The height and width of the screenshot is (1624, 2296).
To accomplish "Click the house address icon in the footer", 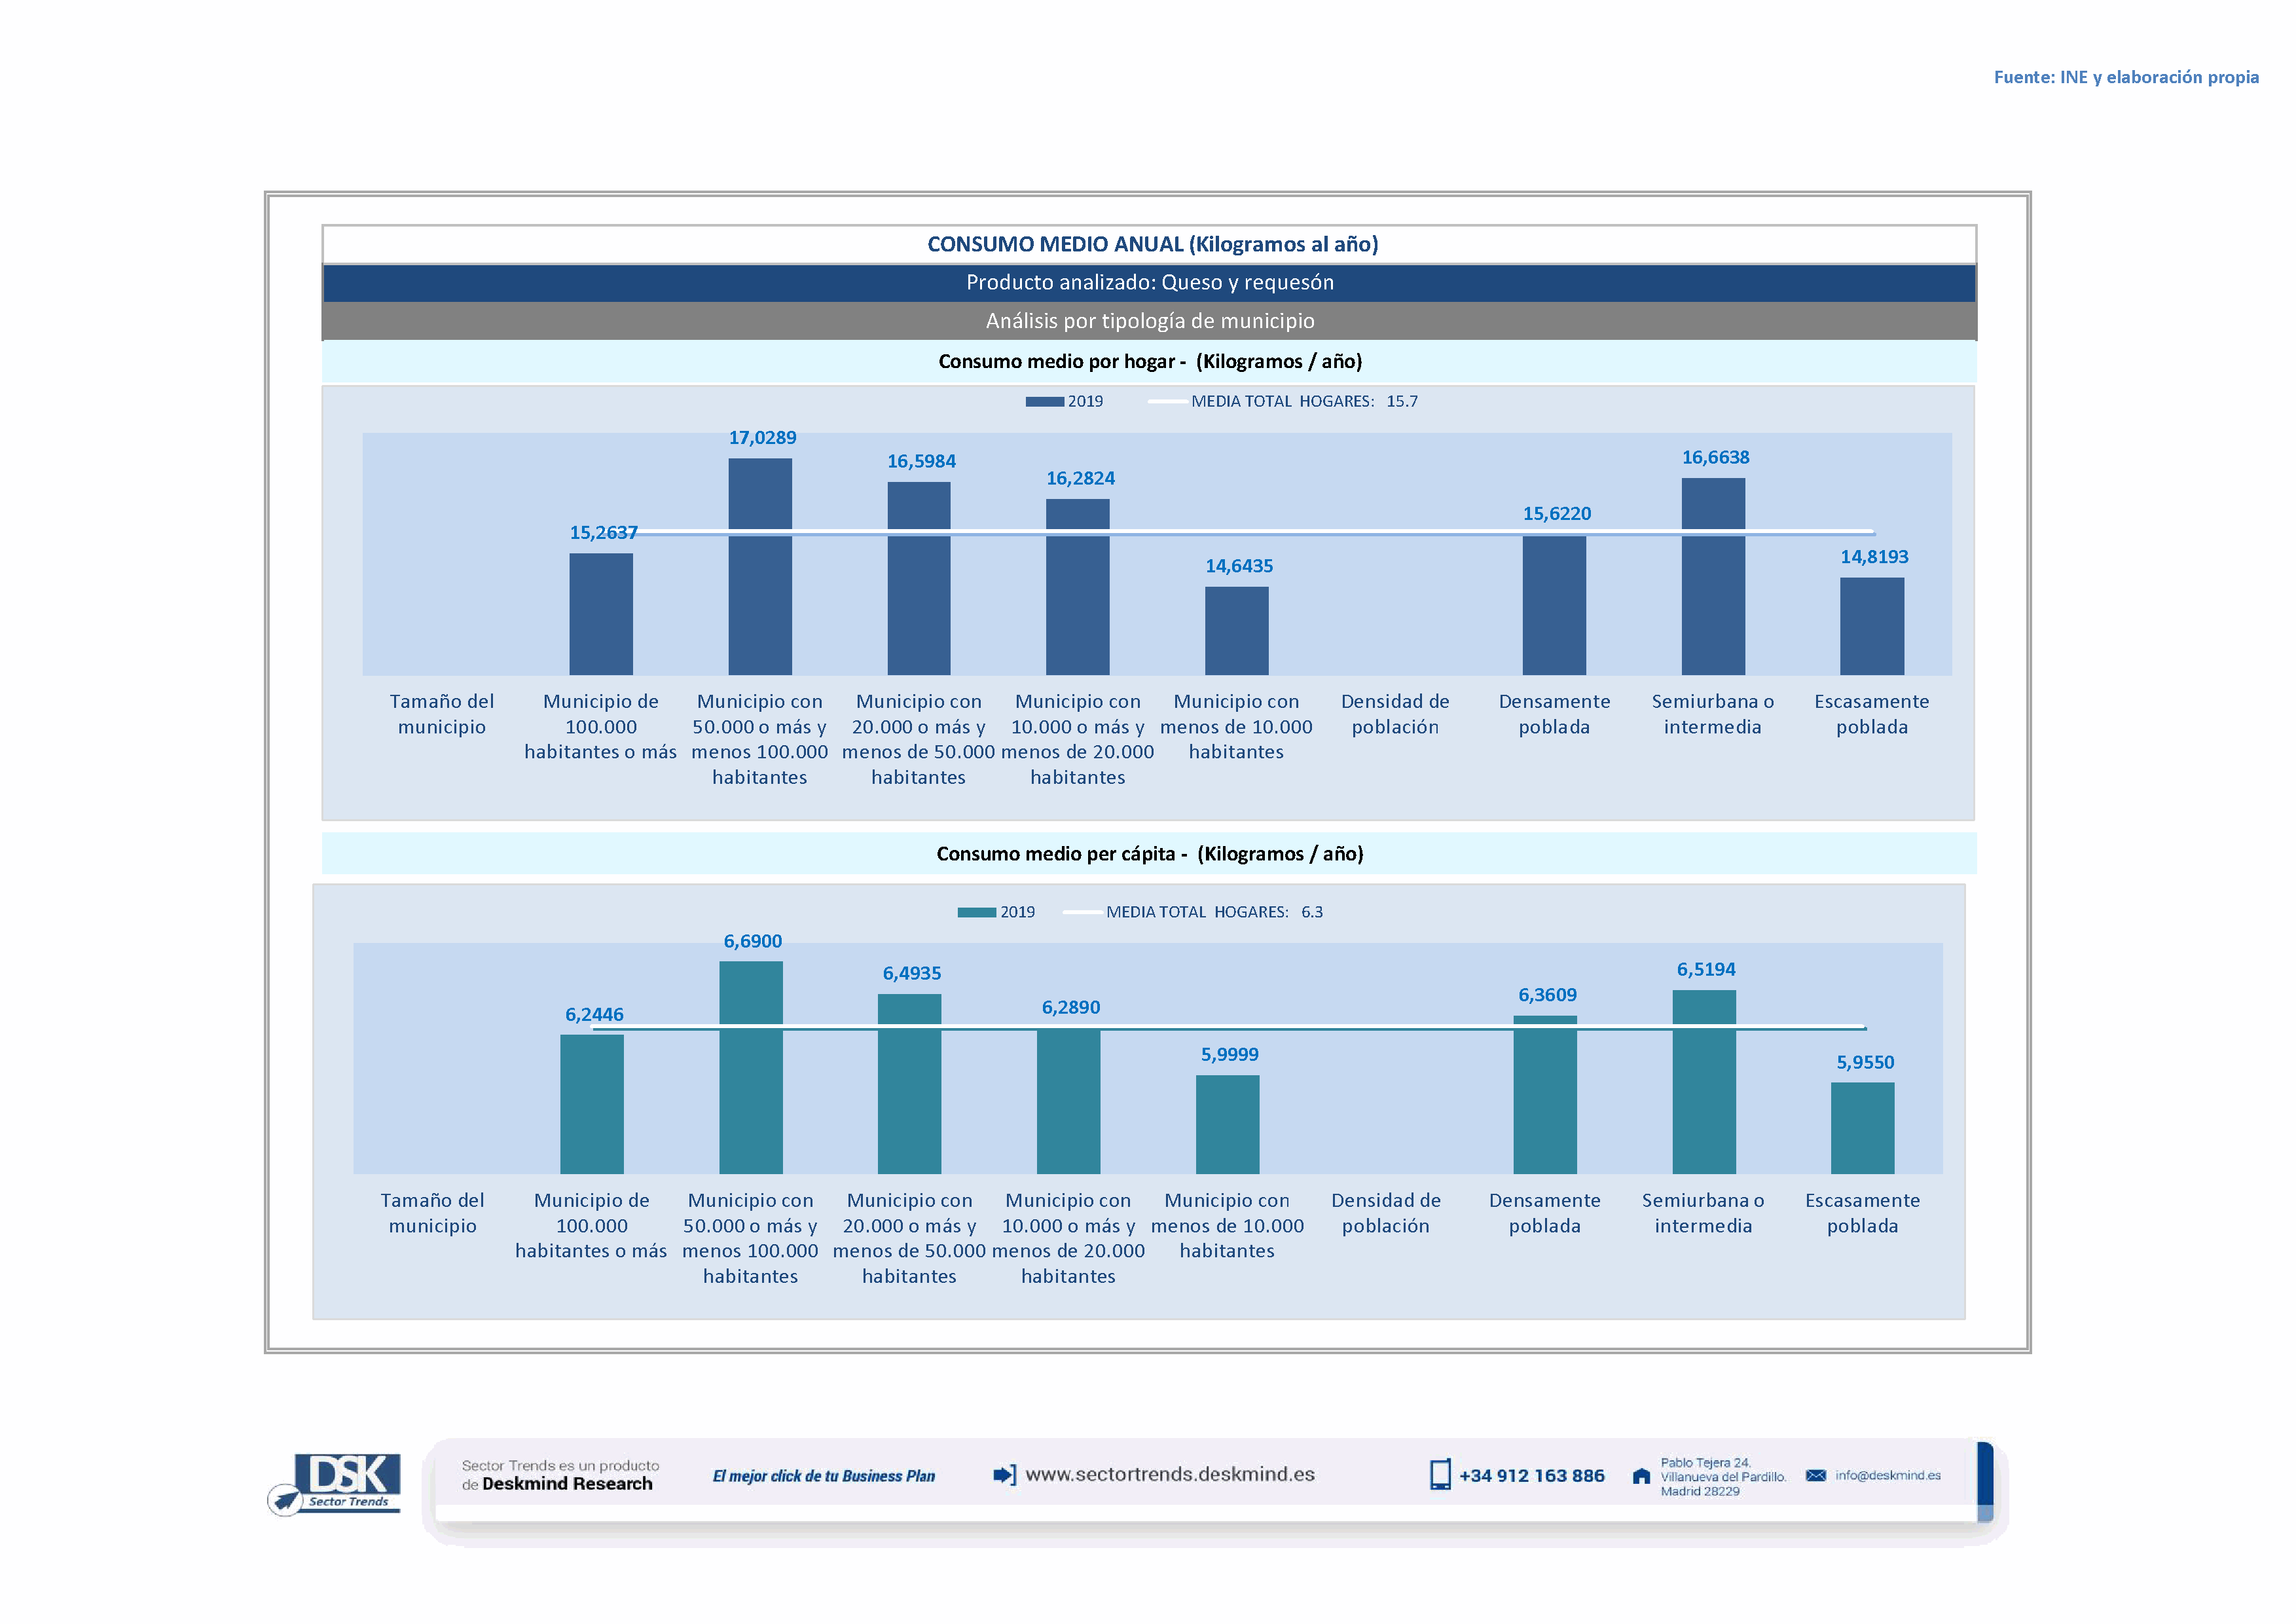I will click(1641, 1476).
